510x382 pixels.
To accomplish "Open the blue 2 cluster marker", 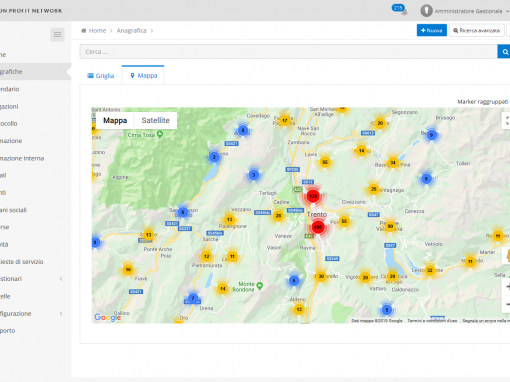I will 214,157.
